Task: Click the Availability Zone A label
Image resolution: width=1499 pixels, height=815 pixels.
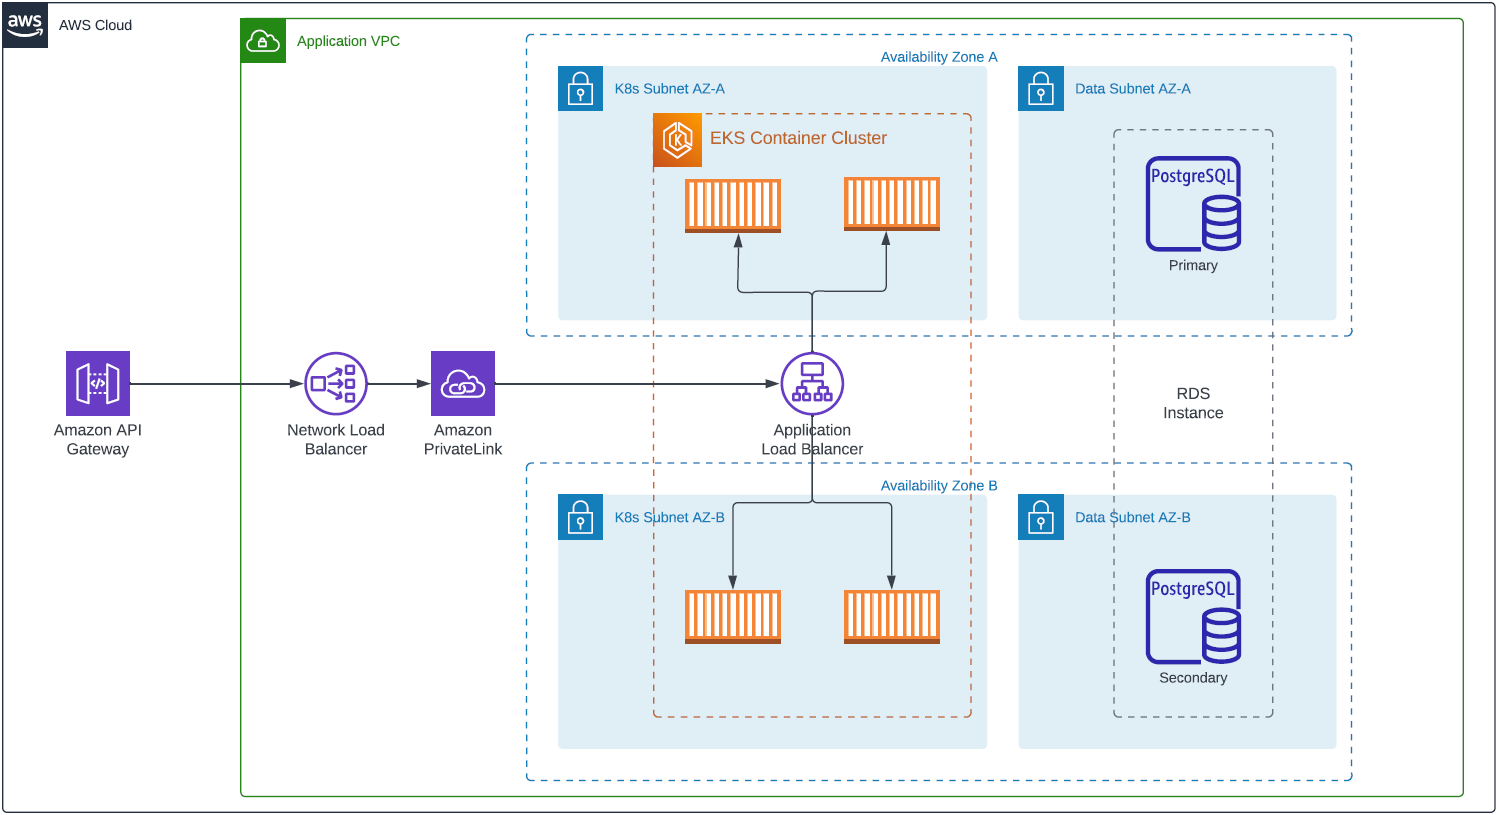Action: [939, 57]
